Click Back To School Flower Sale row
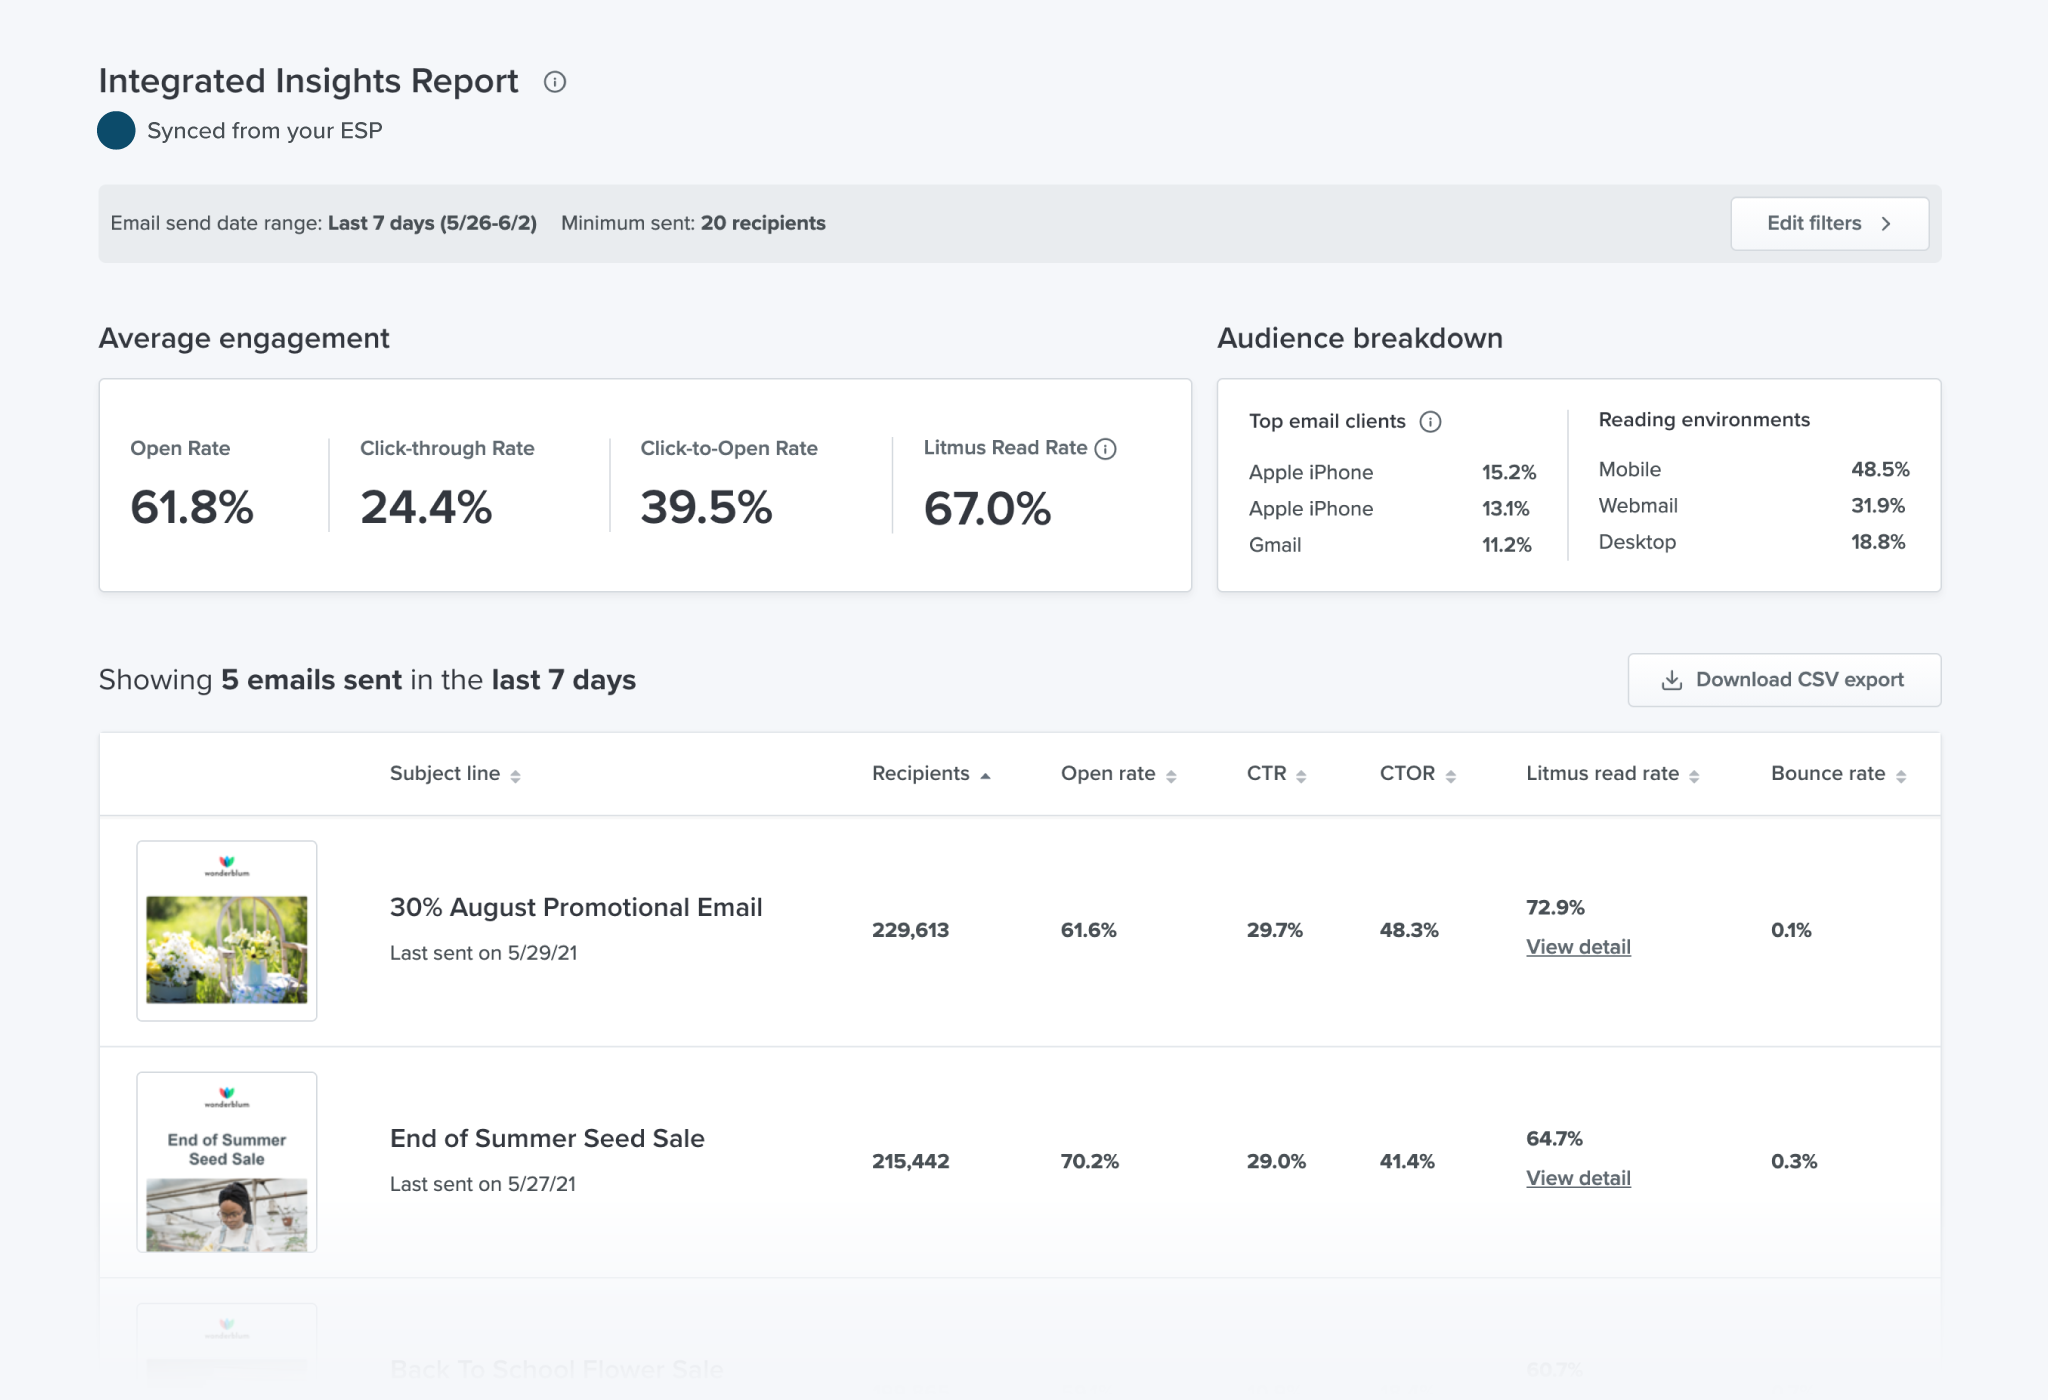The width and height of the screenshot is (2048, 1400). (556, 1369)
